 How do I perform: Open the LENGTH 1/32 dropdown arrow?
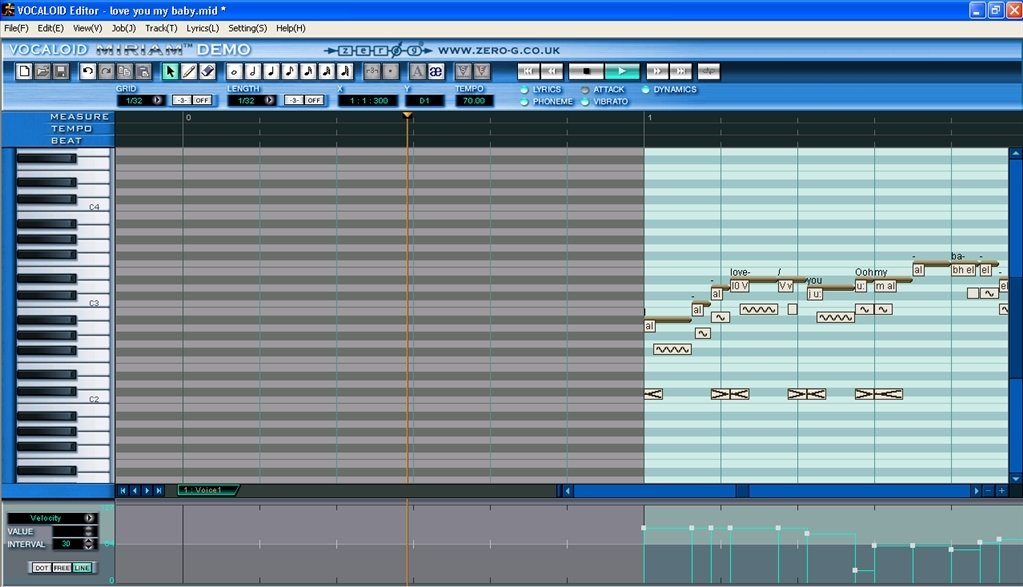269,100
